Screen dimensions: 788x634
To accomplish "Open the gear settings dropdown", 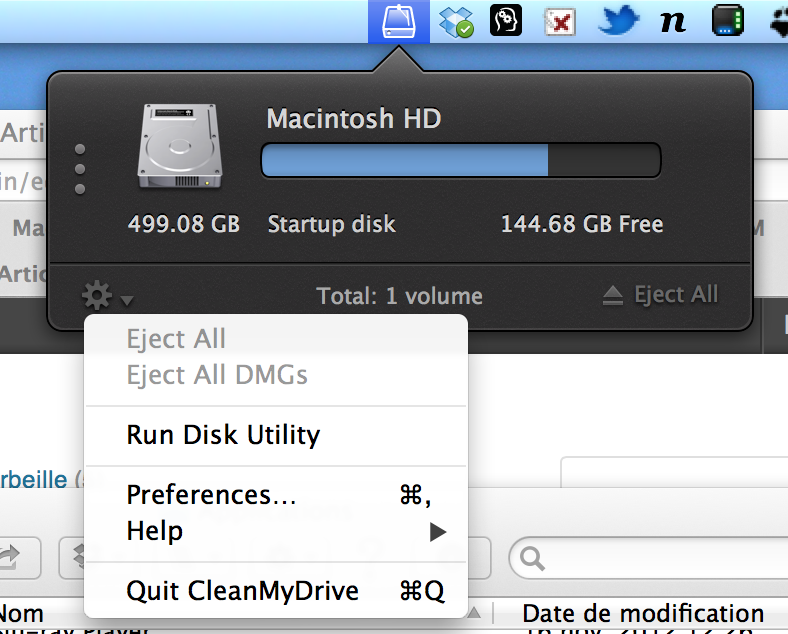I will pos(106,296).
